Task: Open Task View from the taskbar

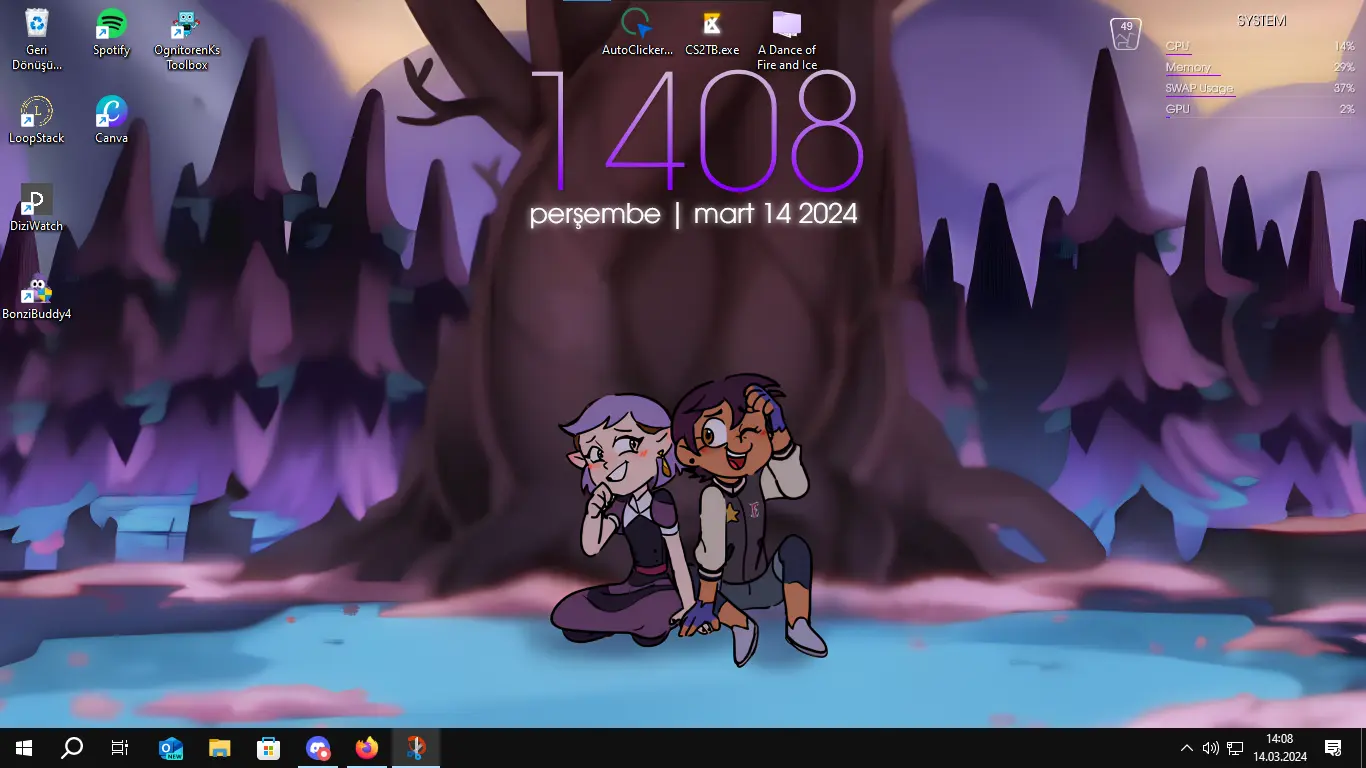Action: click(x=120, y=748)
